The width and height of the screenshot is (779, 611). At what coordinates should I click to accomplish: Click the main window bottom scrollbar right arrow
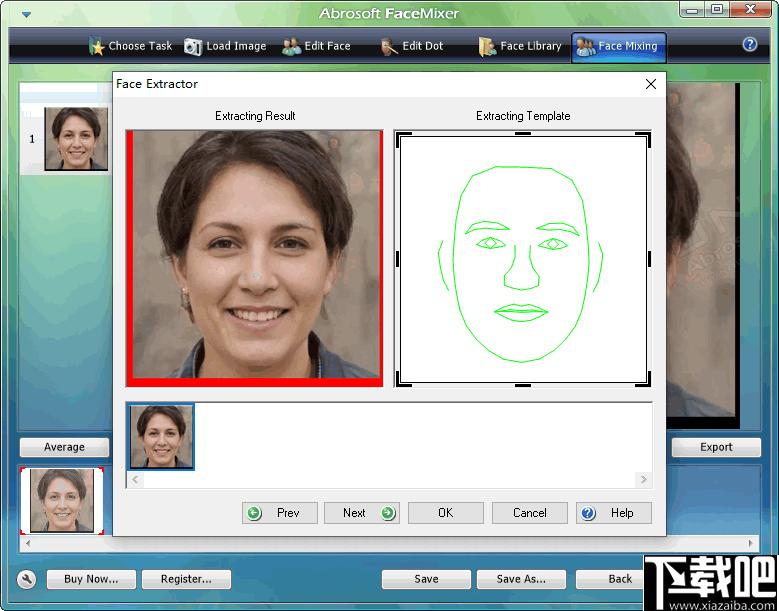750,543
